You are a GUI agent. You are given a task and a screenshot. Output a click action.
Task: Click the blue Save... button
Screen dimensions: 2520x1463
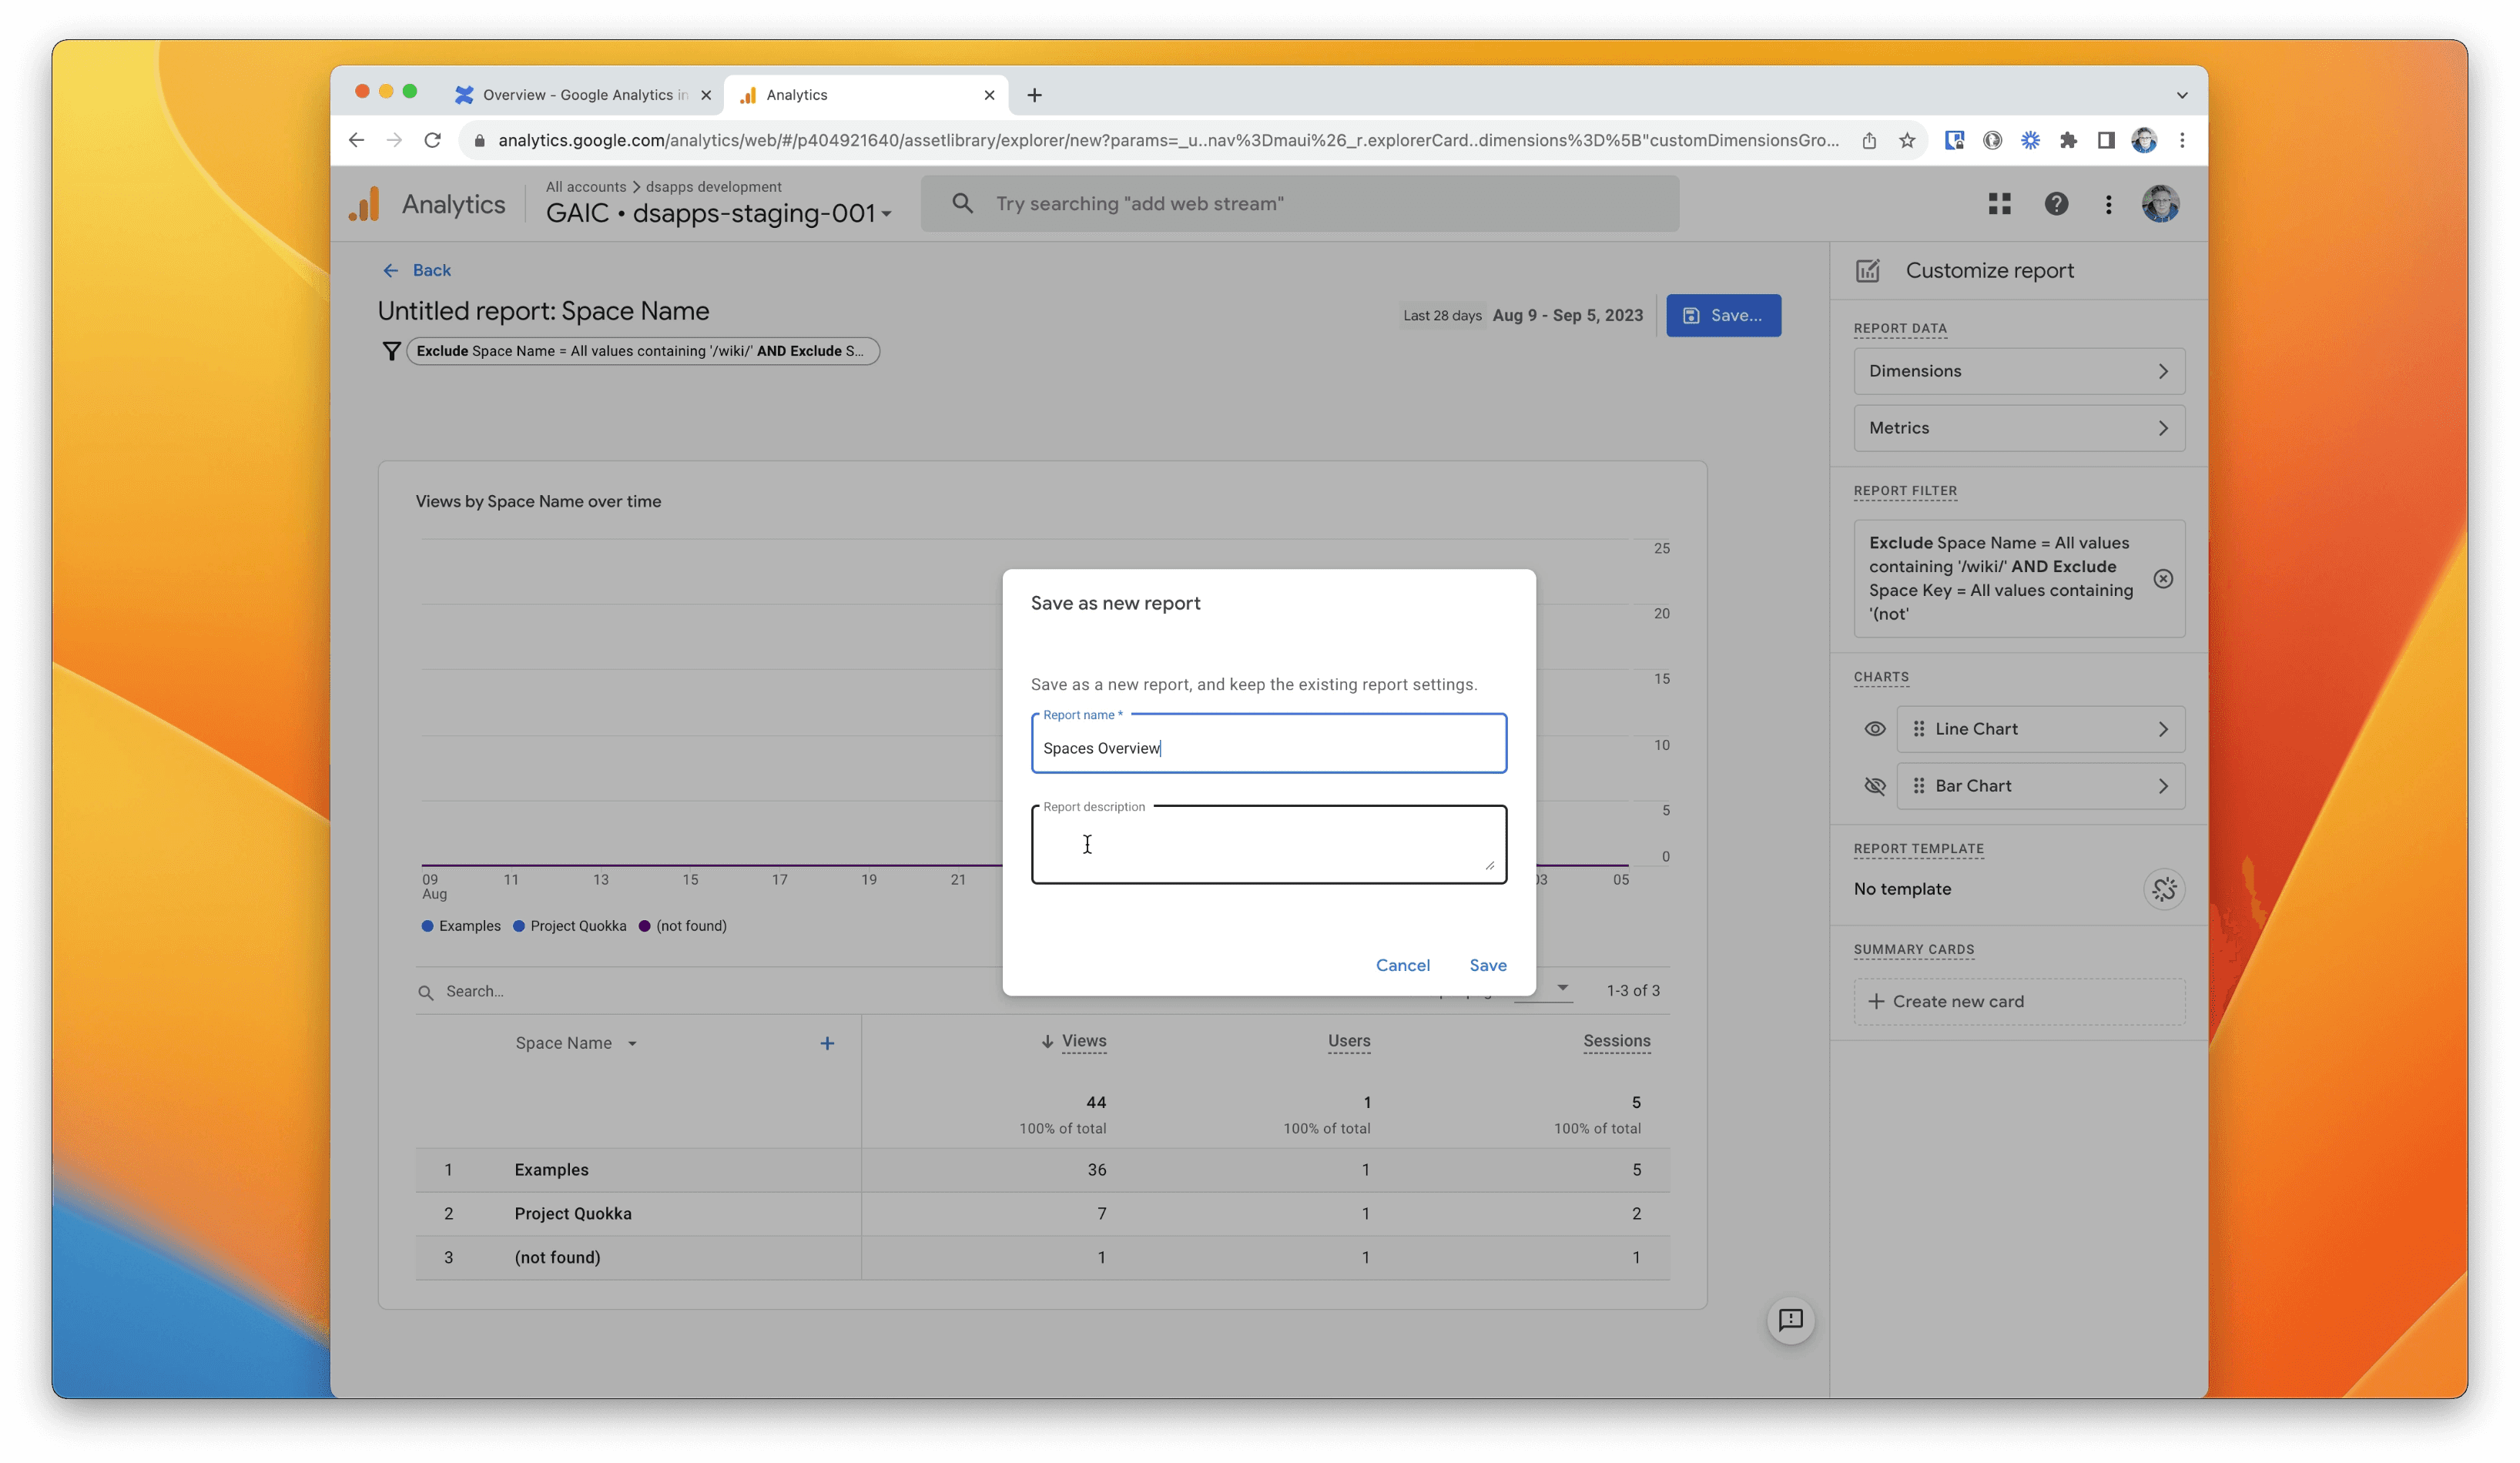1722,316
